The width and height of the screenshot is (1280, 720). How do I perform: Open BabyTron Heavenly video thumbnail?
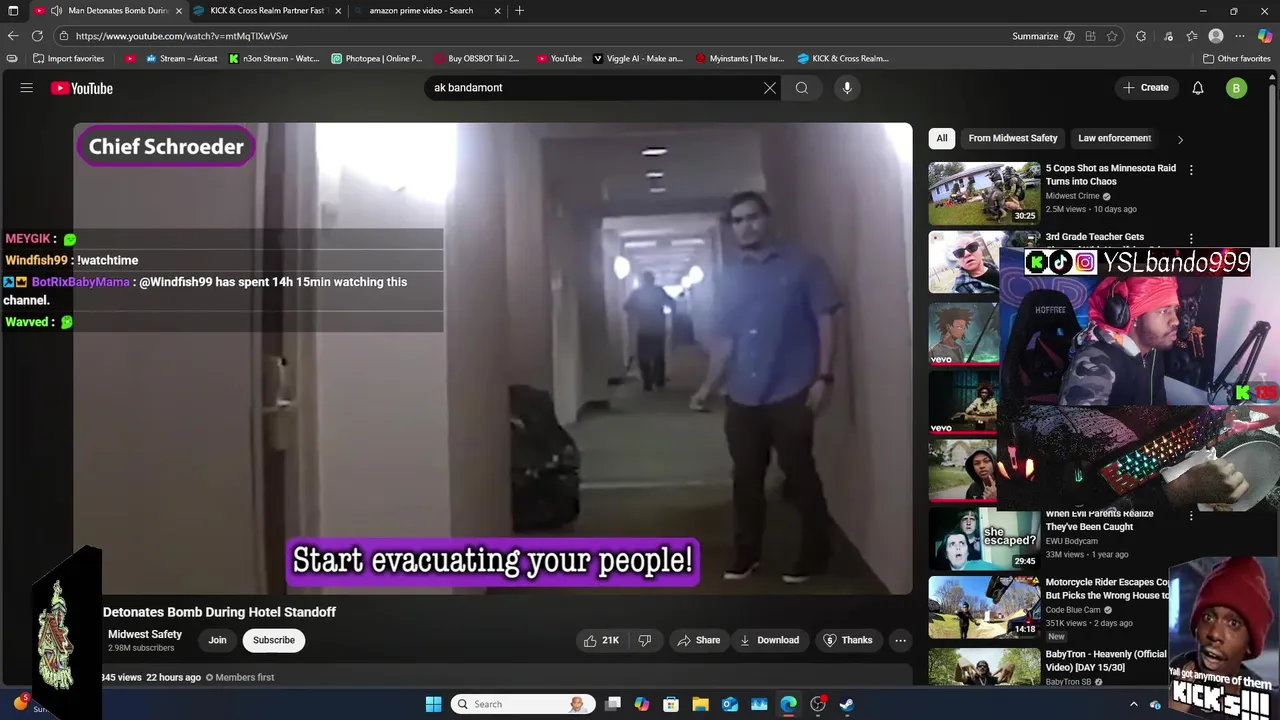(984, 667)
